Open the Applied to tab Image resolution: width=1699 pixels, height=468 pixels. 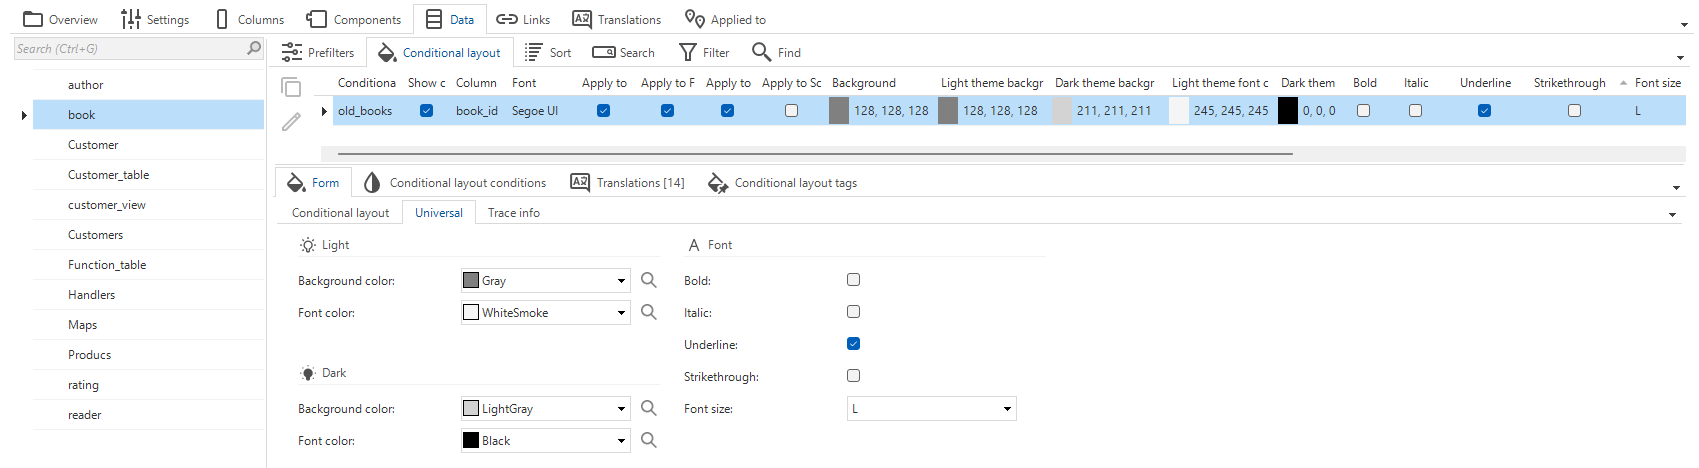click(725, 19)
